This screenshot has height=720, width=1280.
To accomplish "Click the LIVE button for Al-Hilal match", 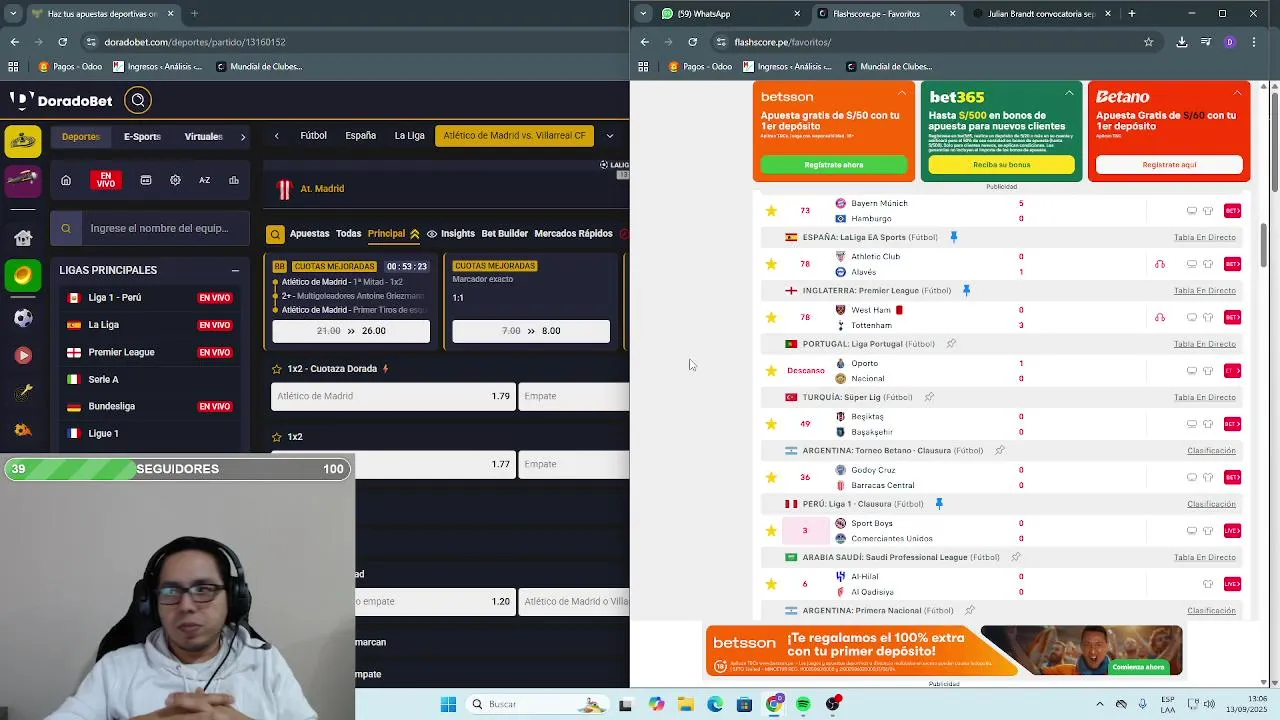I will (1232, 584).
